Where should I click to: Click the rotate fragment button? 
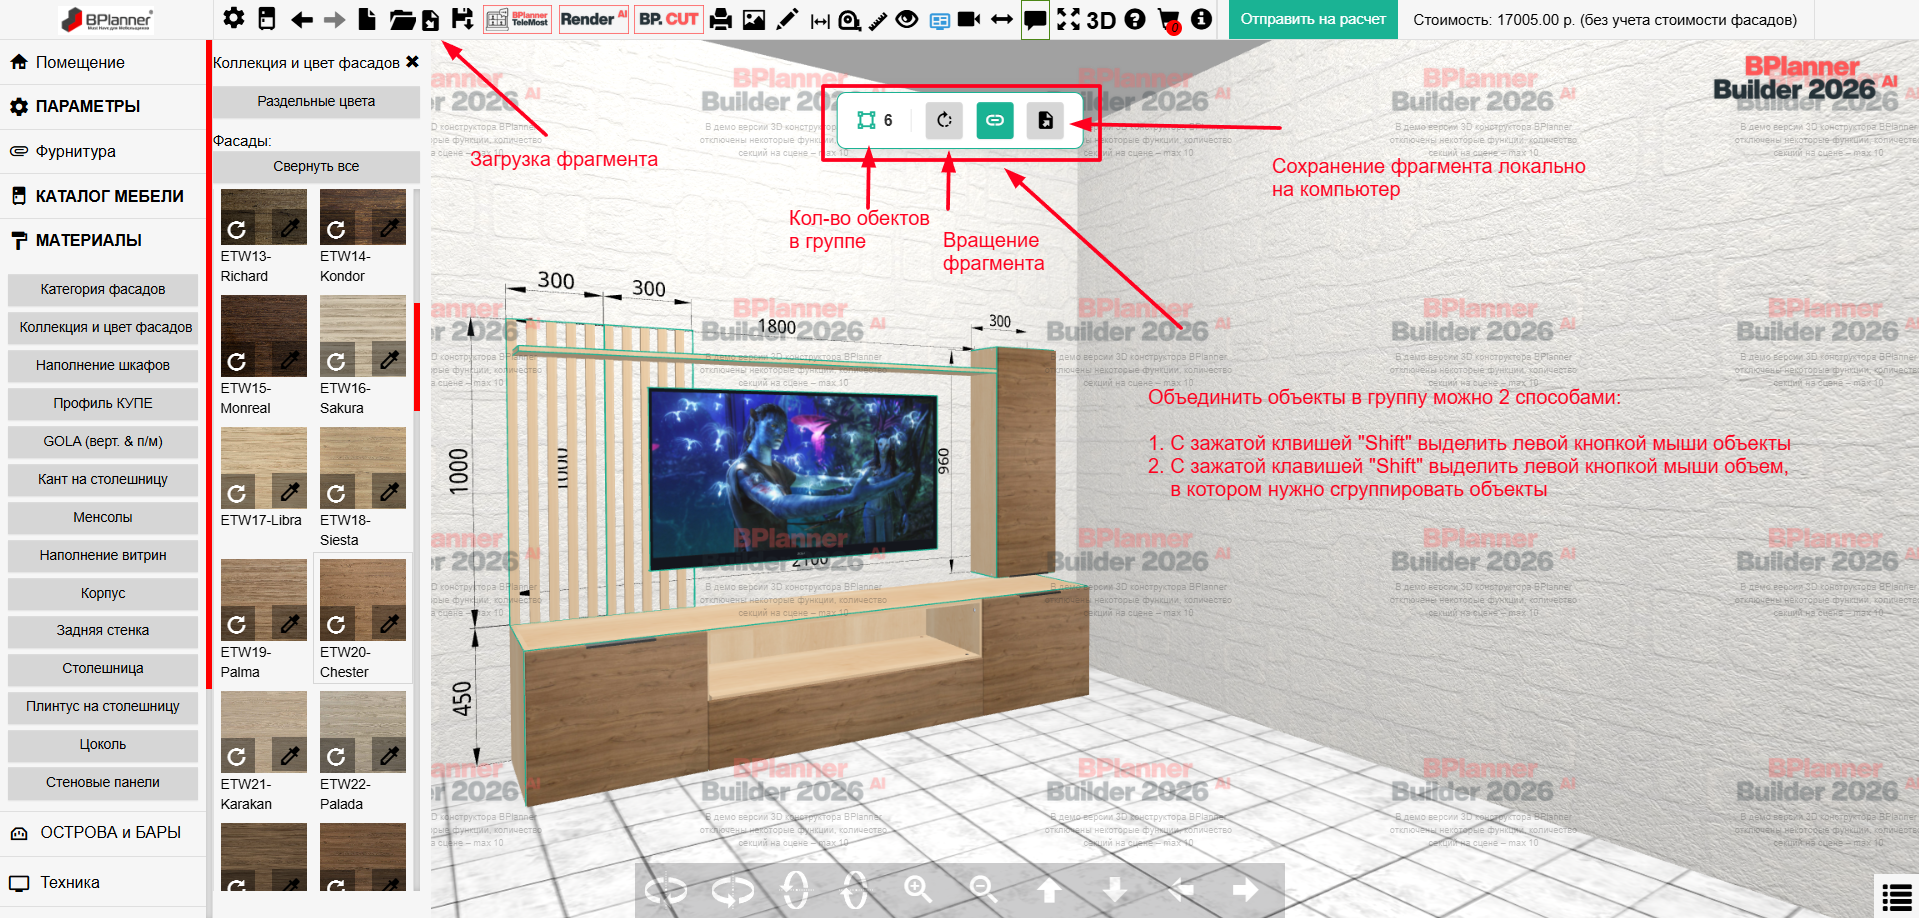pos(944,120)
